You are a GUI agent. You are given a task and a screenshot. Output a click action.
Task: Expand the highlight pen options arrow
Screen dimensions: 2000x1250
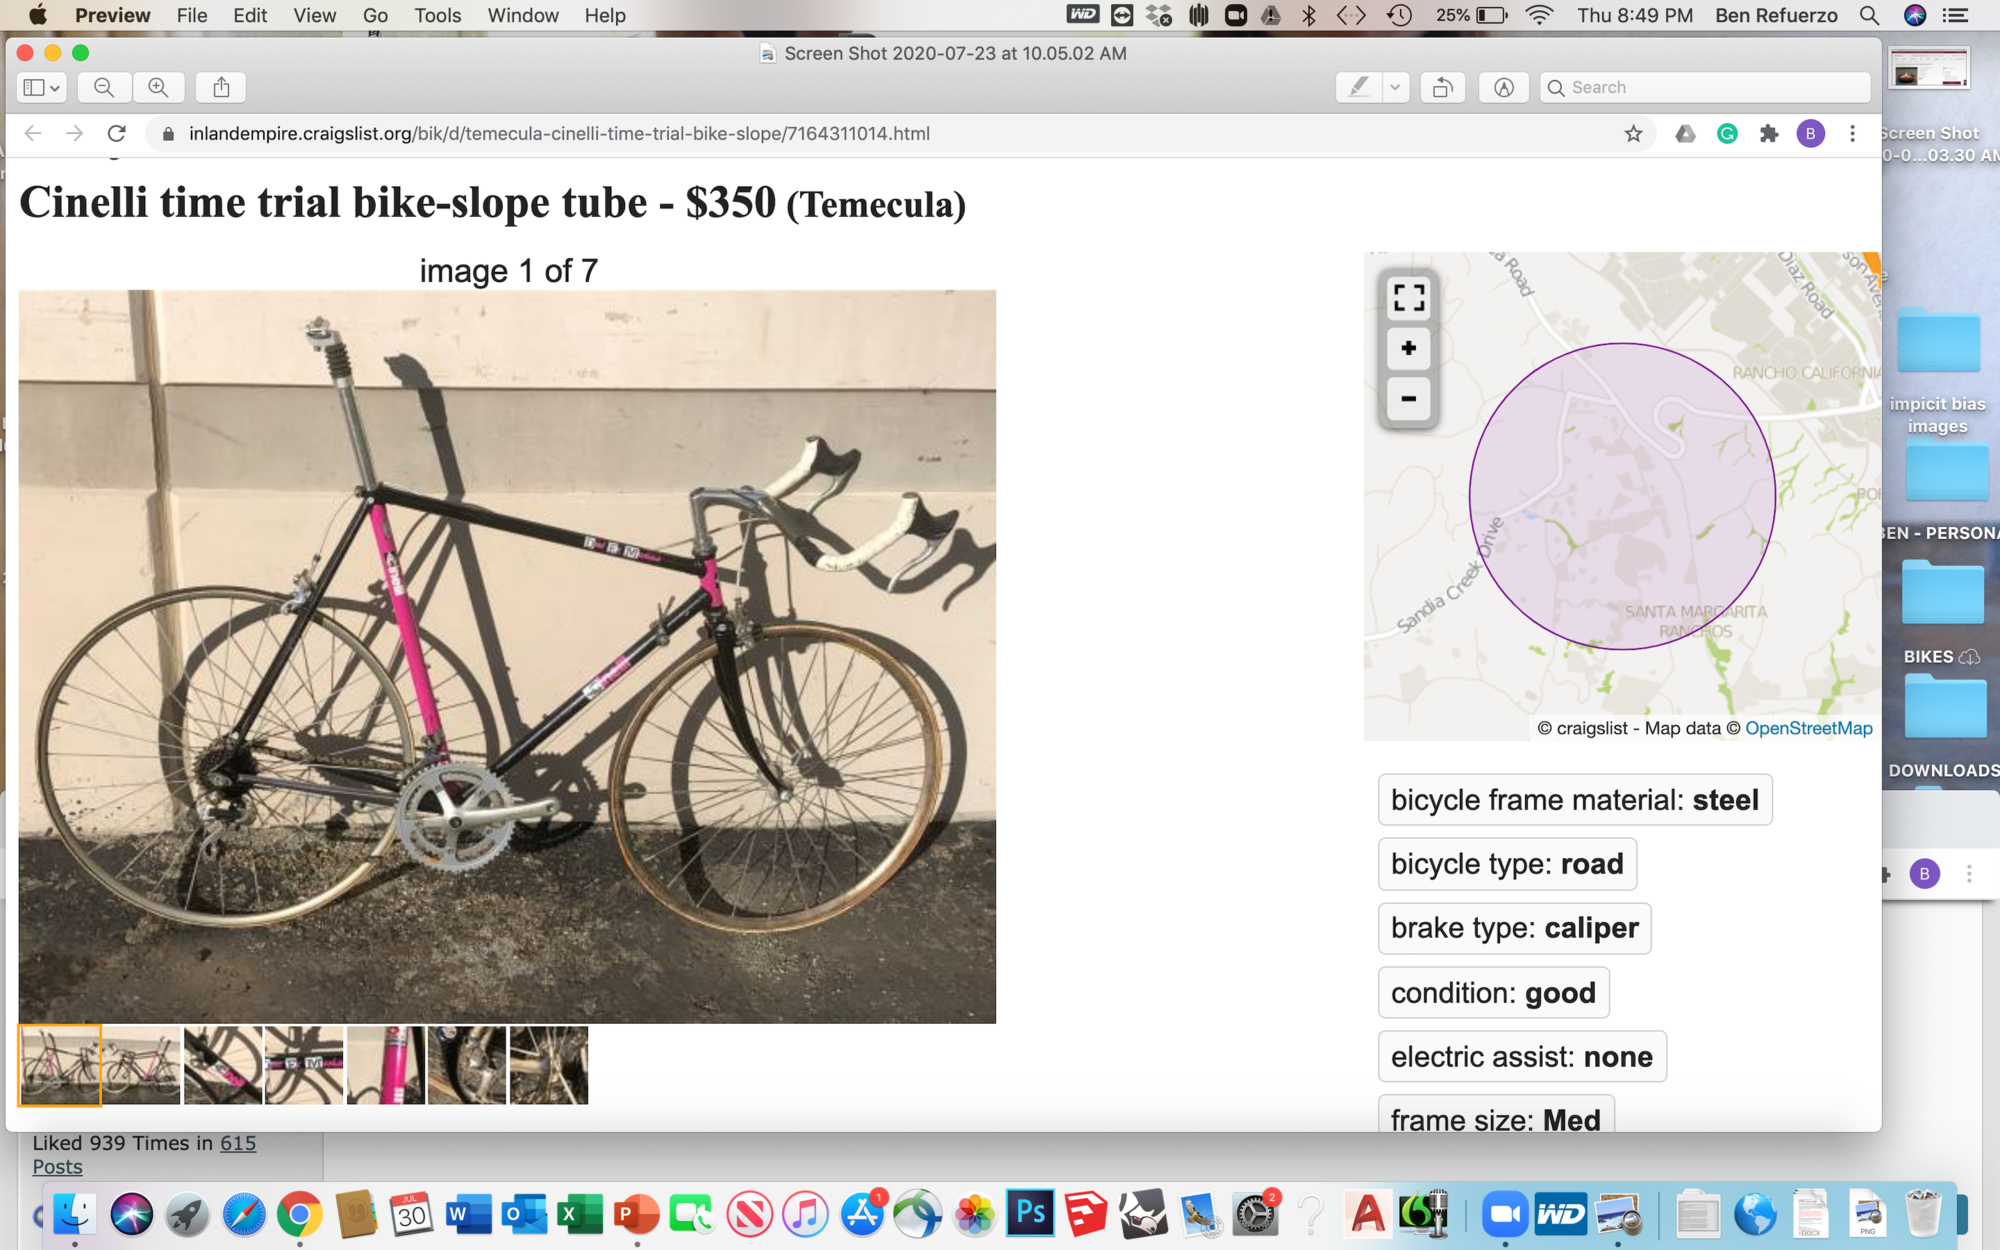click(x=1395, y=88)
